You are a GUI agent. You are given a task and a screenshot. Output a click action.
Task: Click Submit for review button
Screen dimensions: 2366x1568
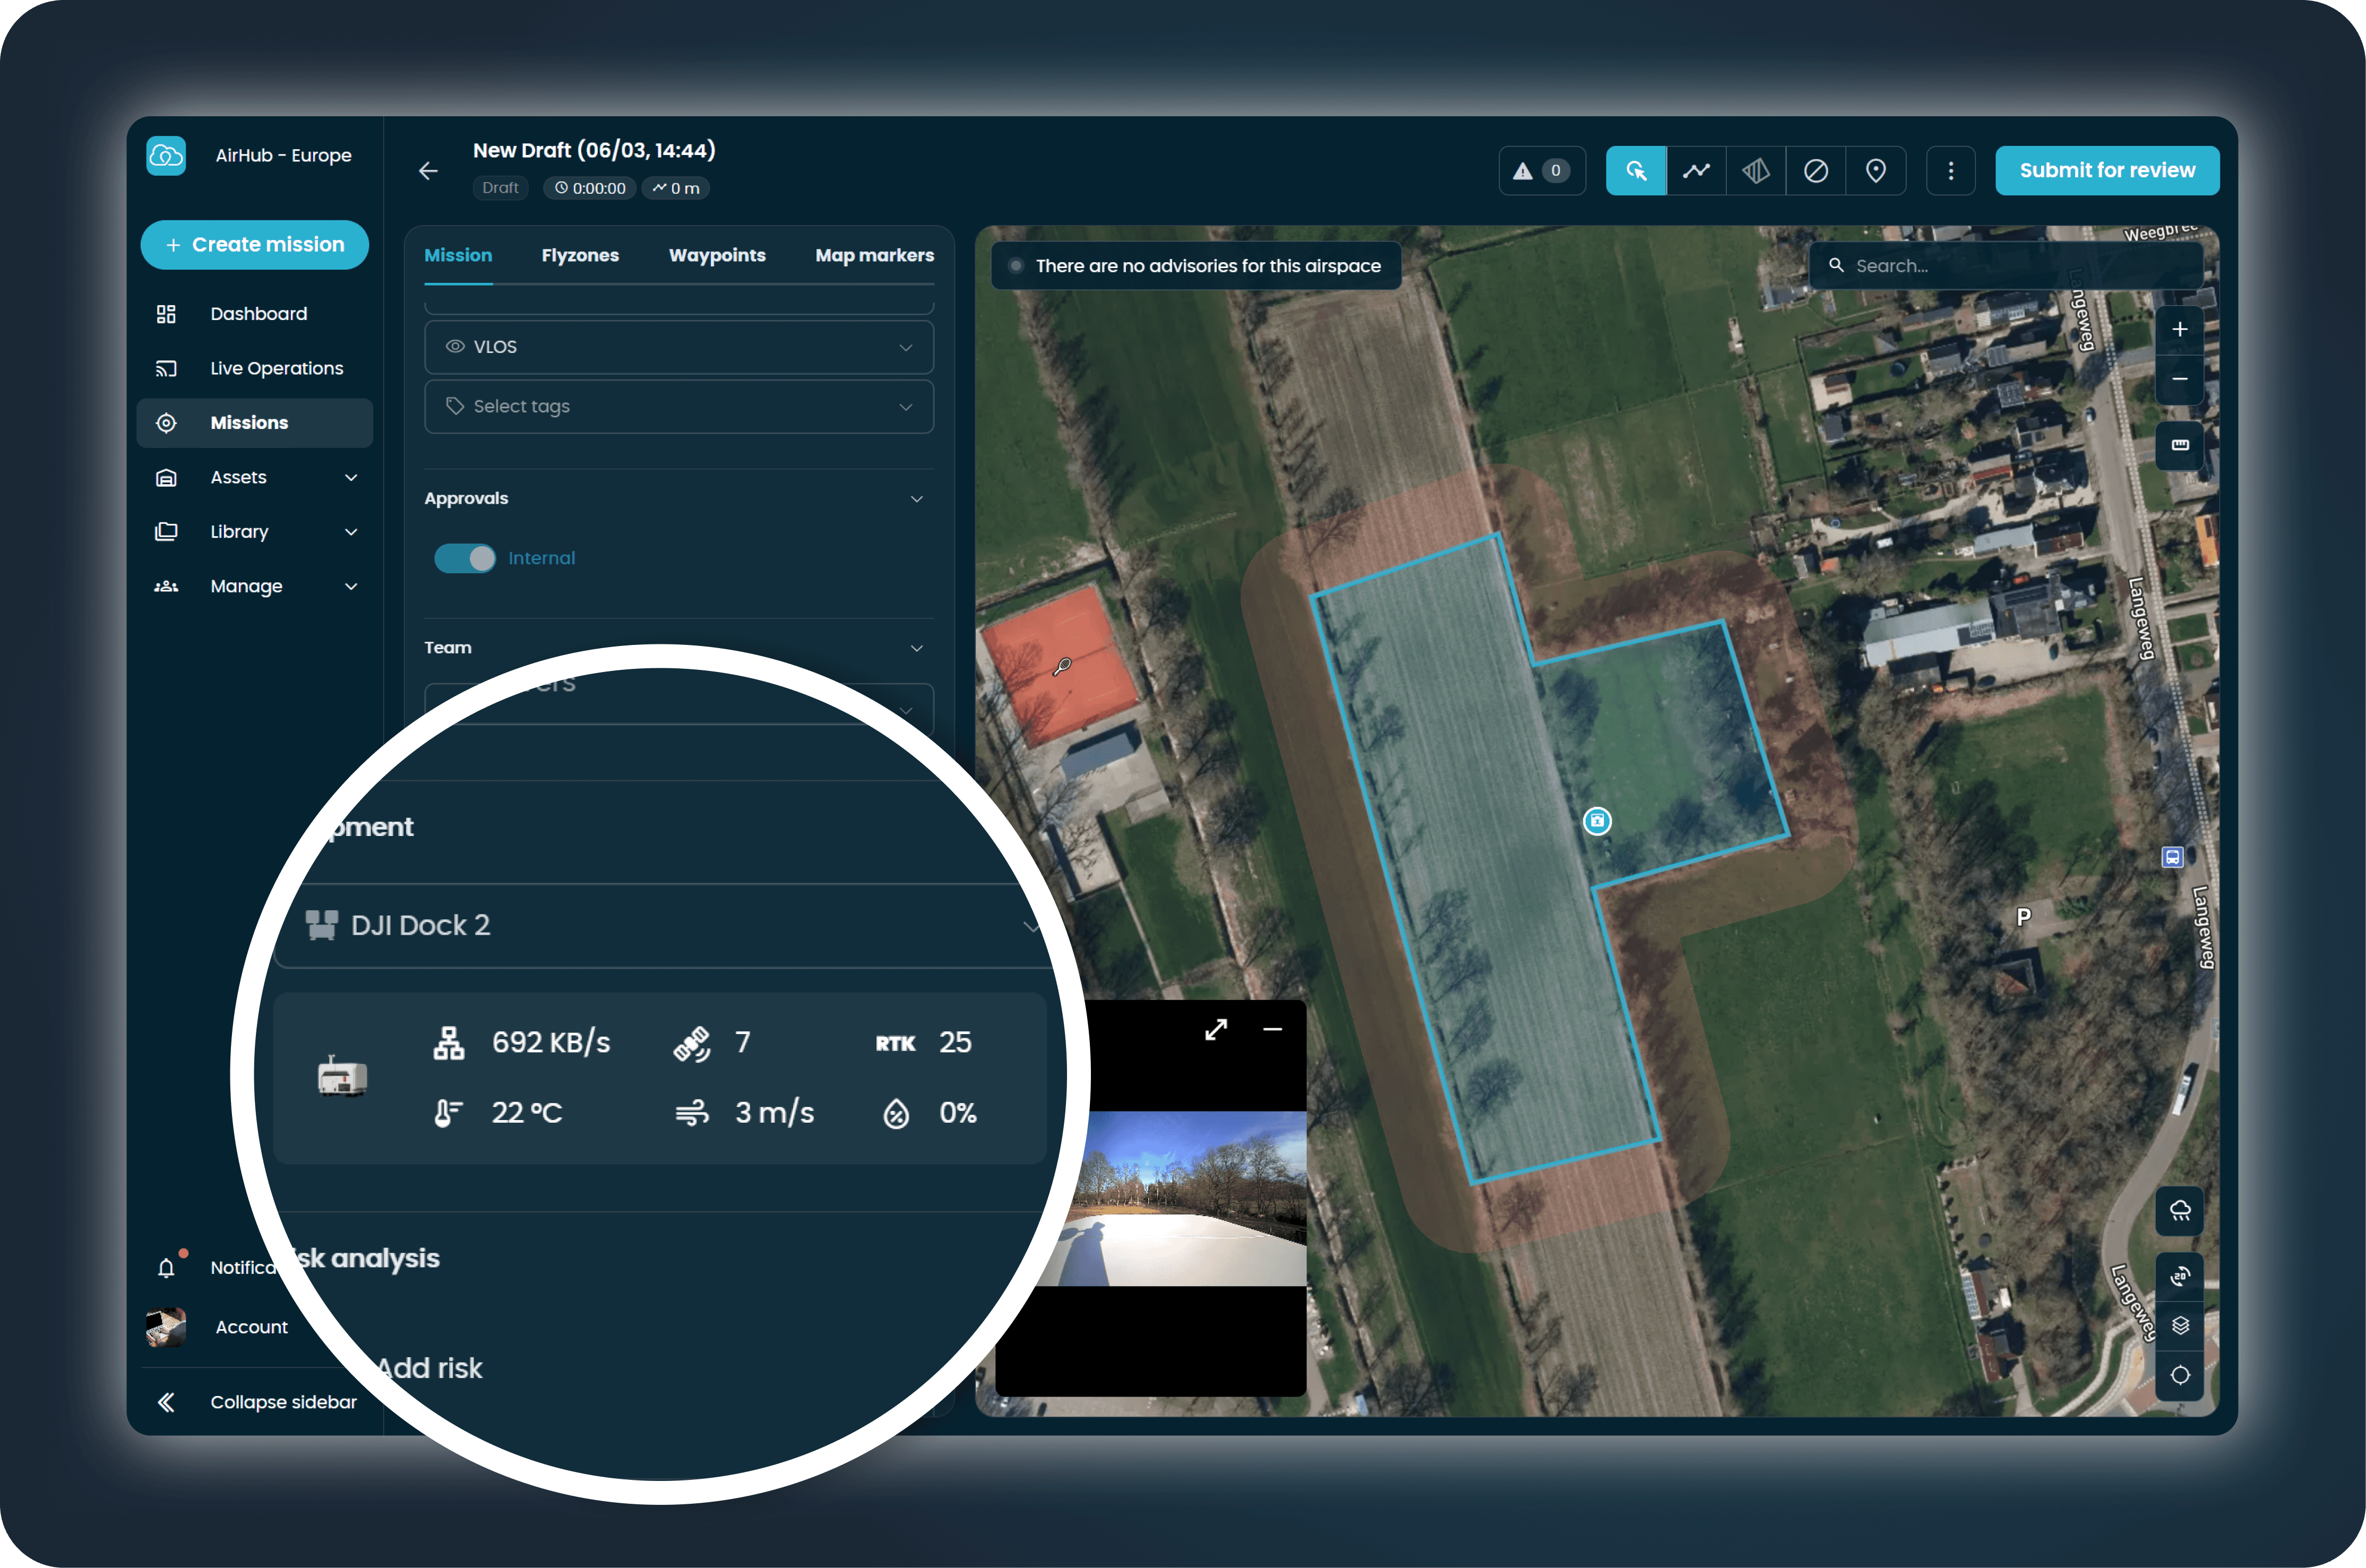(x=2107, y=171)
